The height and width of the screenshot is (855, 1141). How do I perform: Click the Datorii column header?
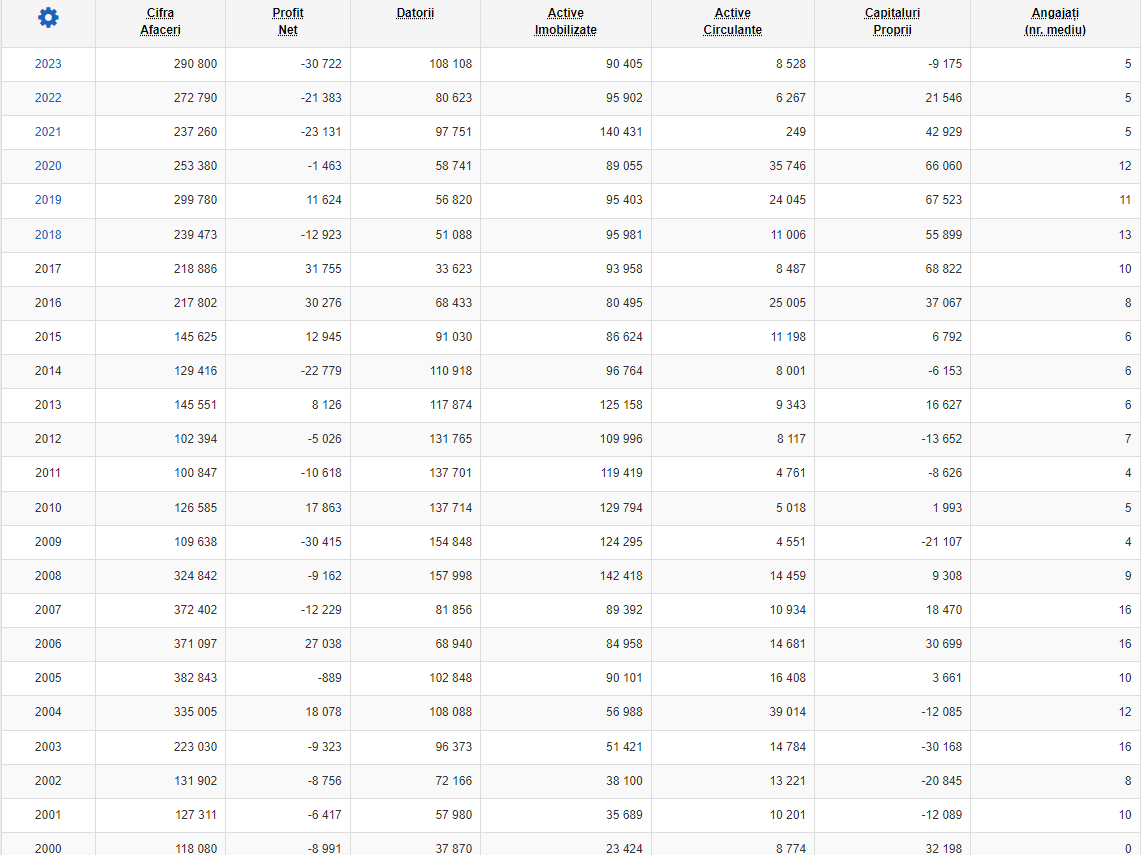(x=416, y=13)
